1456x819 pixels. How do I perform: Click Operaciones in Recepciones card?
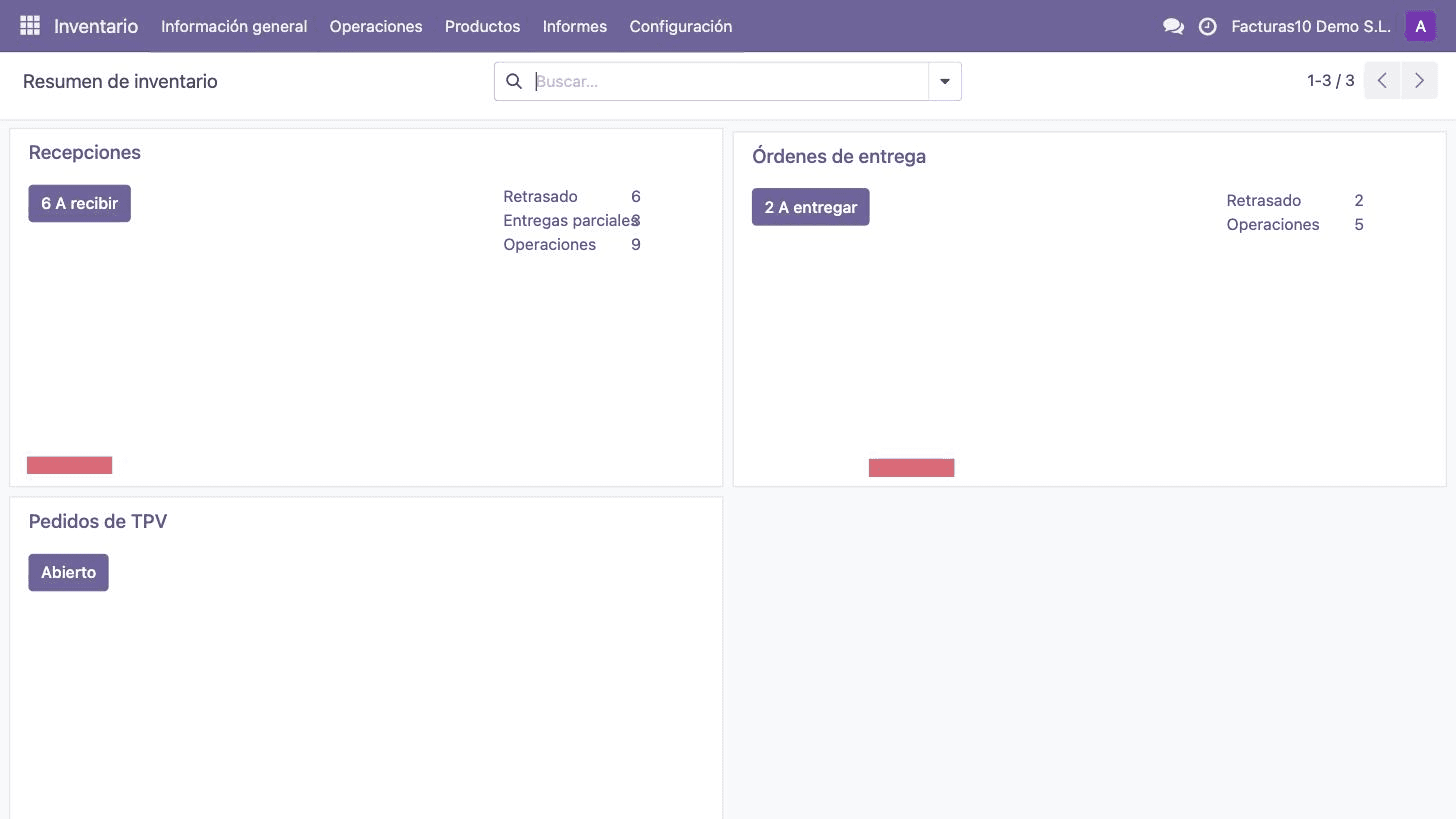tap(549, 244)
